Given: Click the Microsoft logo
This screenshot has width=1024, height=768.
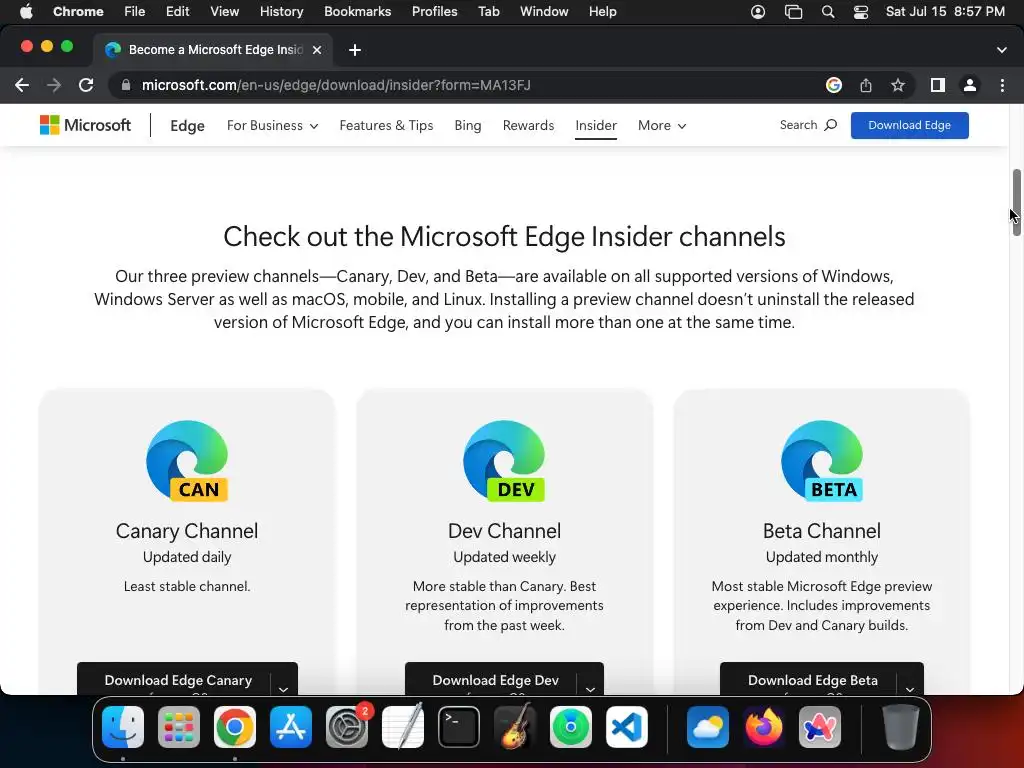Looking at the screenshot, I should click(86, 125).
